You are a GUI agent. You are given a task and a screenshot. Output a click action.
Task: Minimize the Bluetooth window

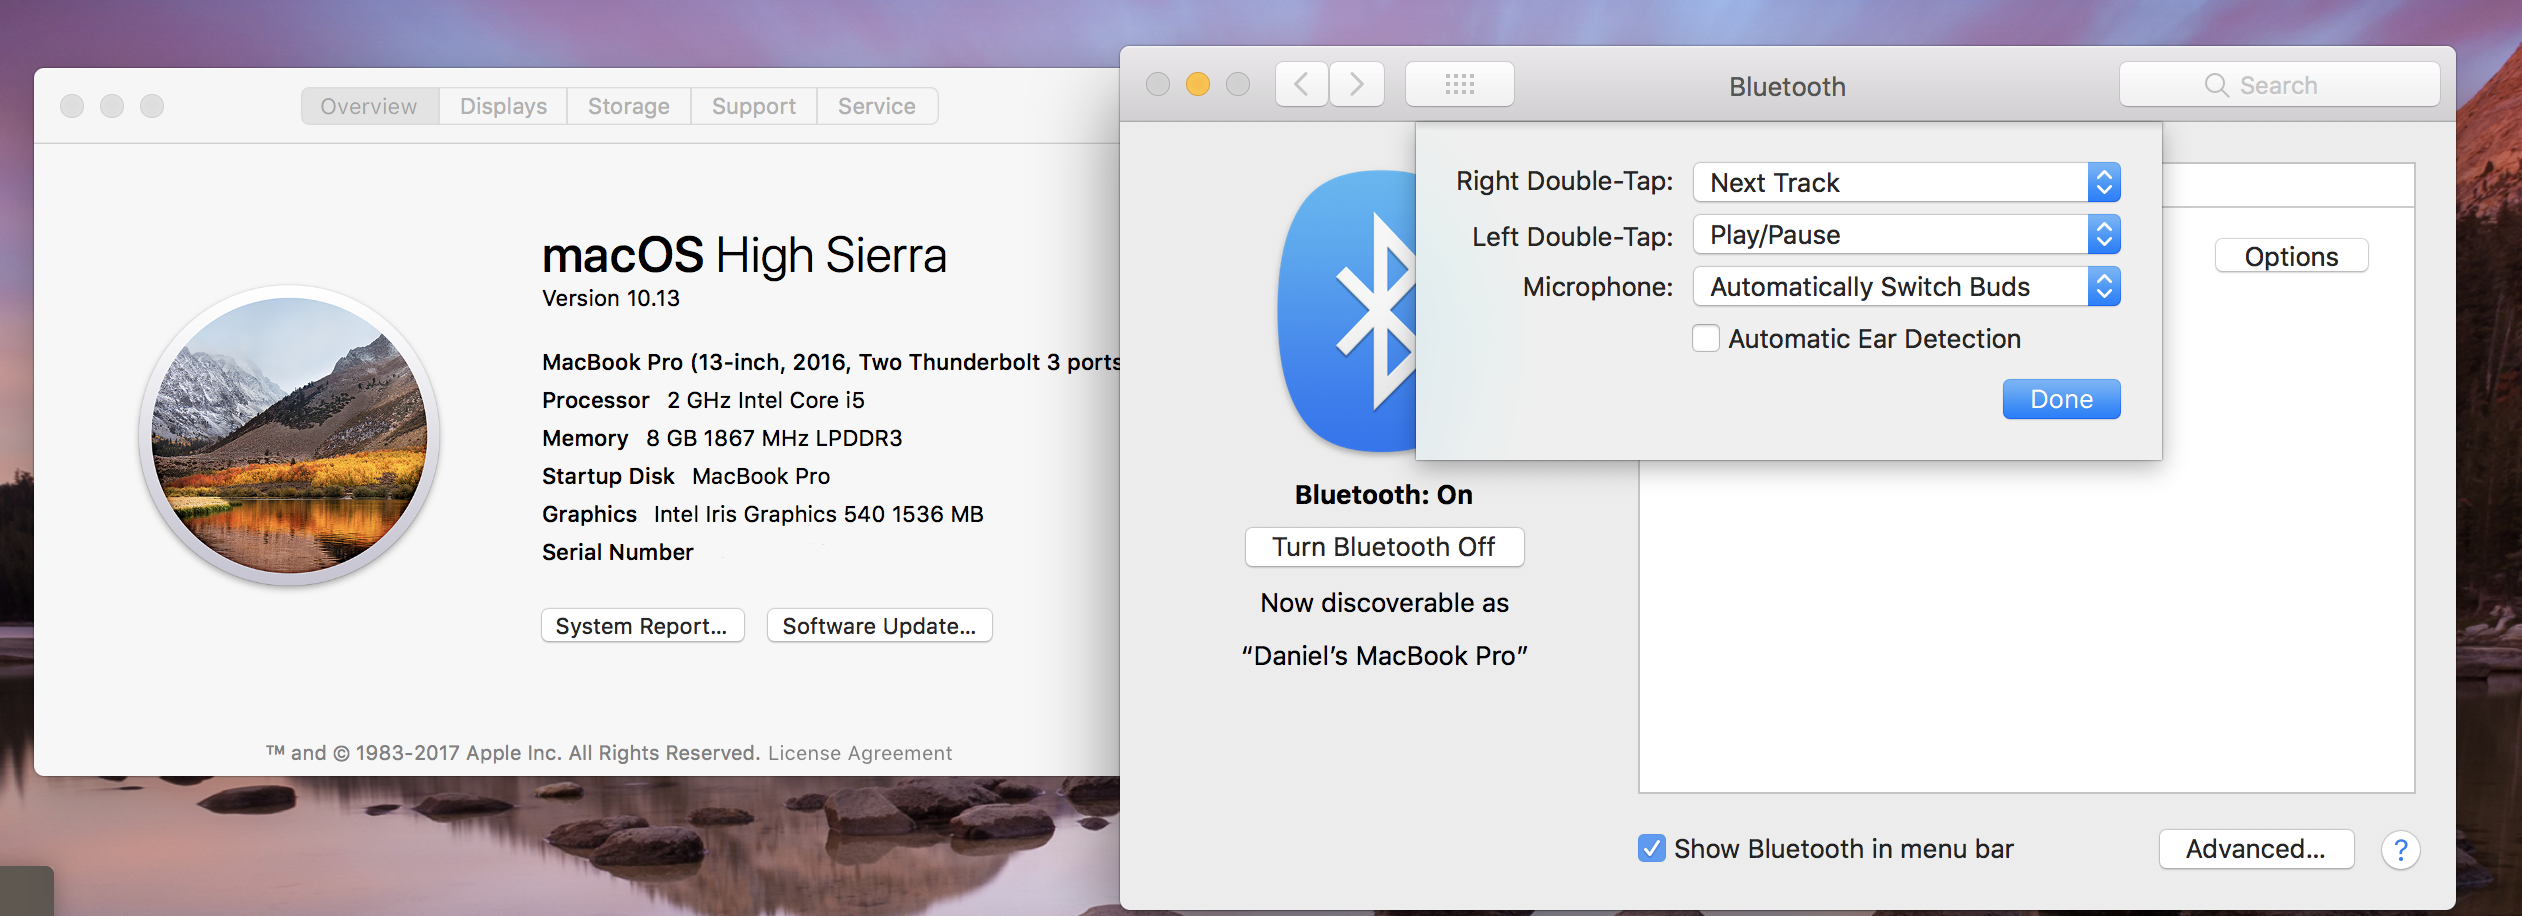click(1198, 84)
